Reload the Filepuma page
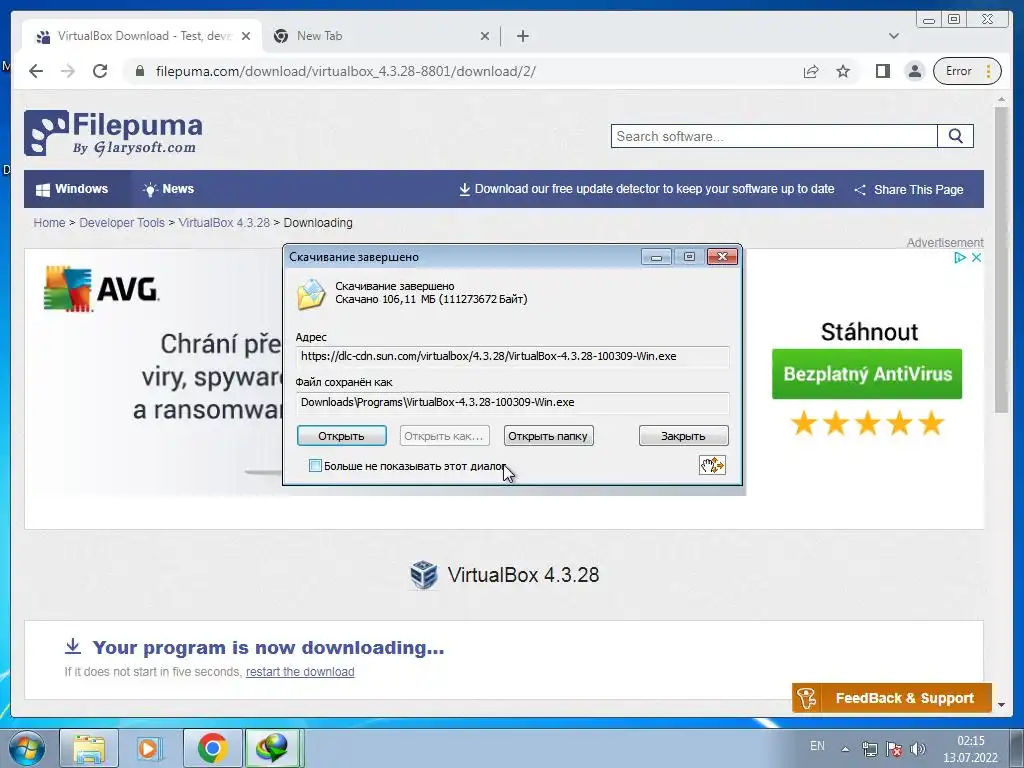This screenshot has height=768, width=1024. [x=100, y=71]
